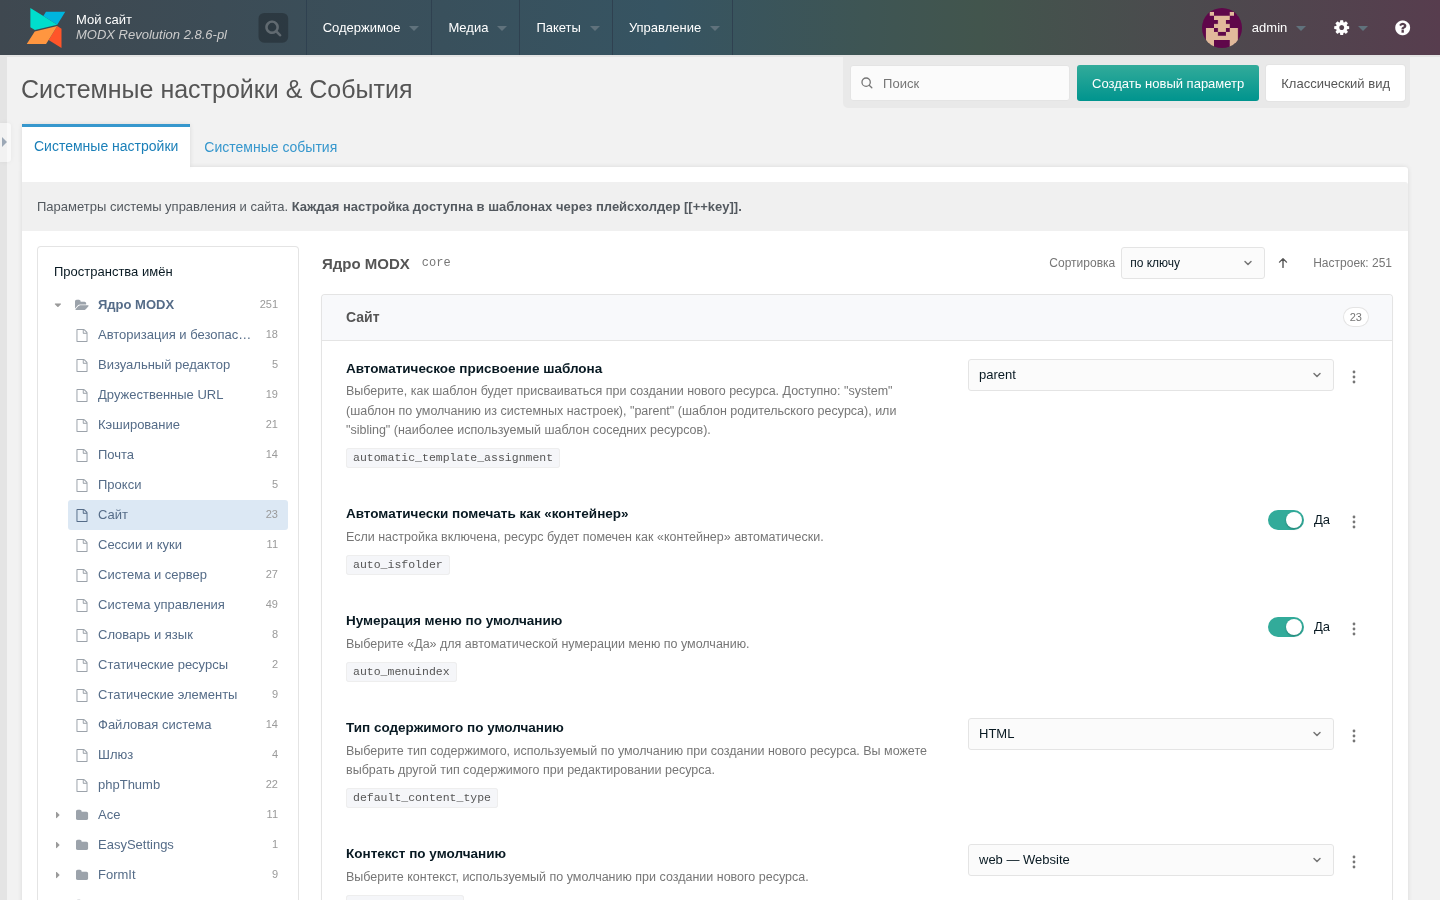
Task: Open the top bar search magnifier
Action: 273,28
